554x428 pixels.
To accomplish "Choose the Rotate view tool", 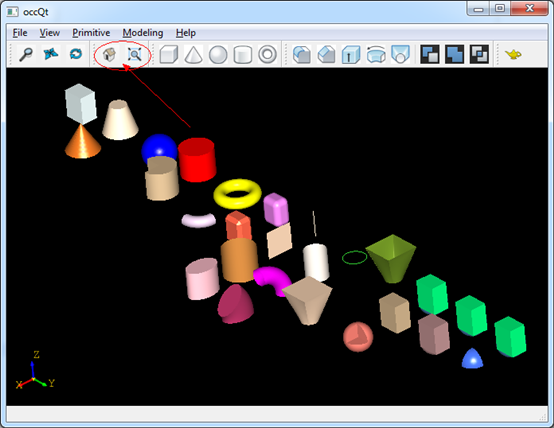I will tap(76, 54).
